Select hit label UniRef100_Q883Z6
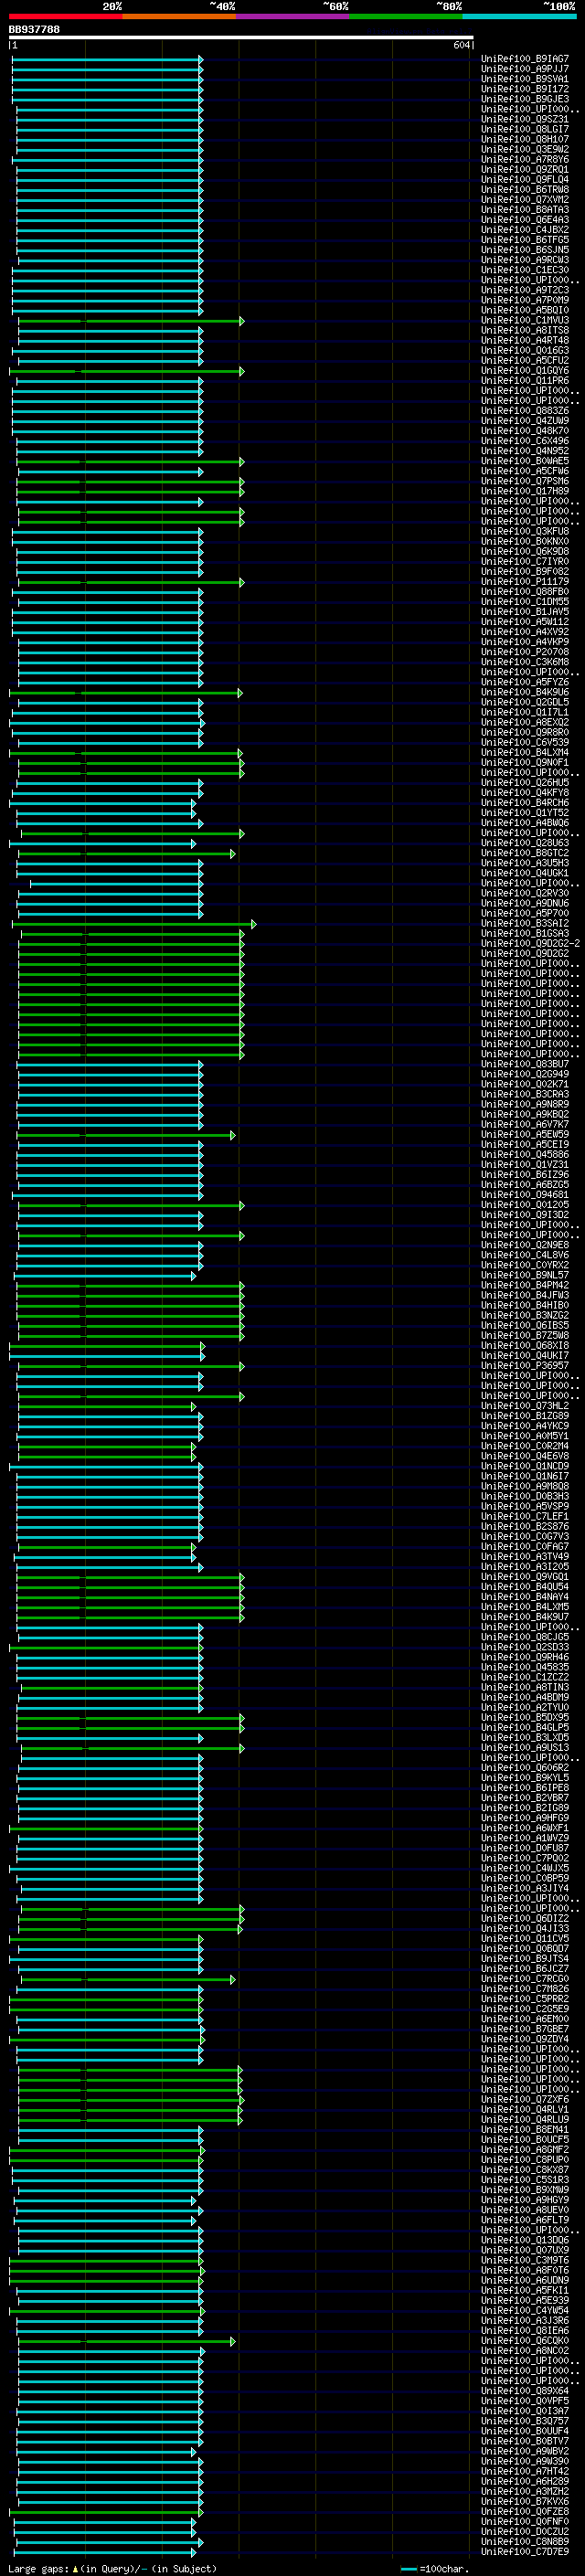585x2576 pixels. [x=525, y=411]
